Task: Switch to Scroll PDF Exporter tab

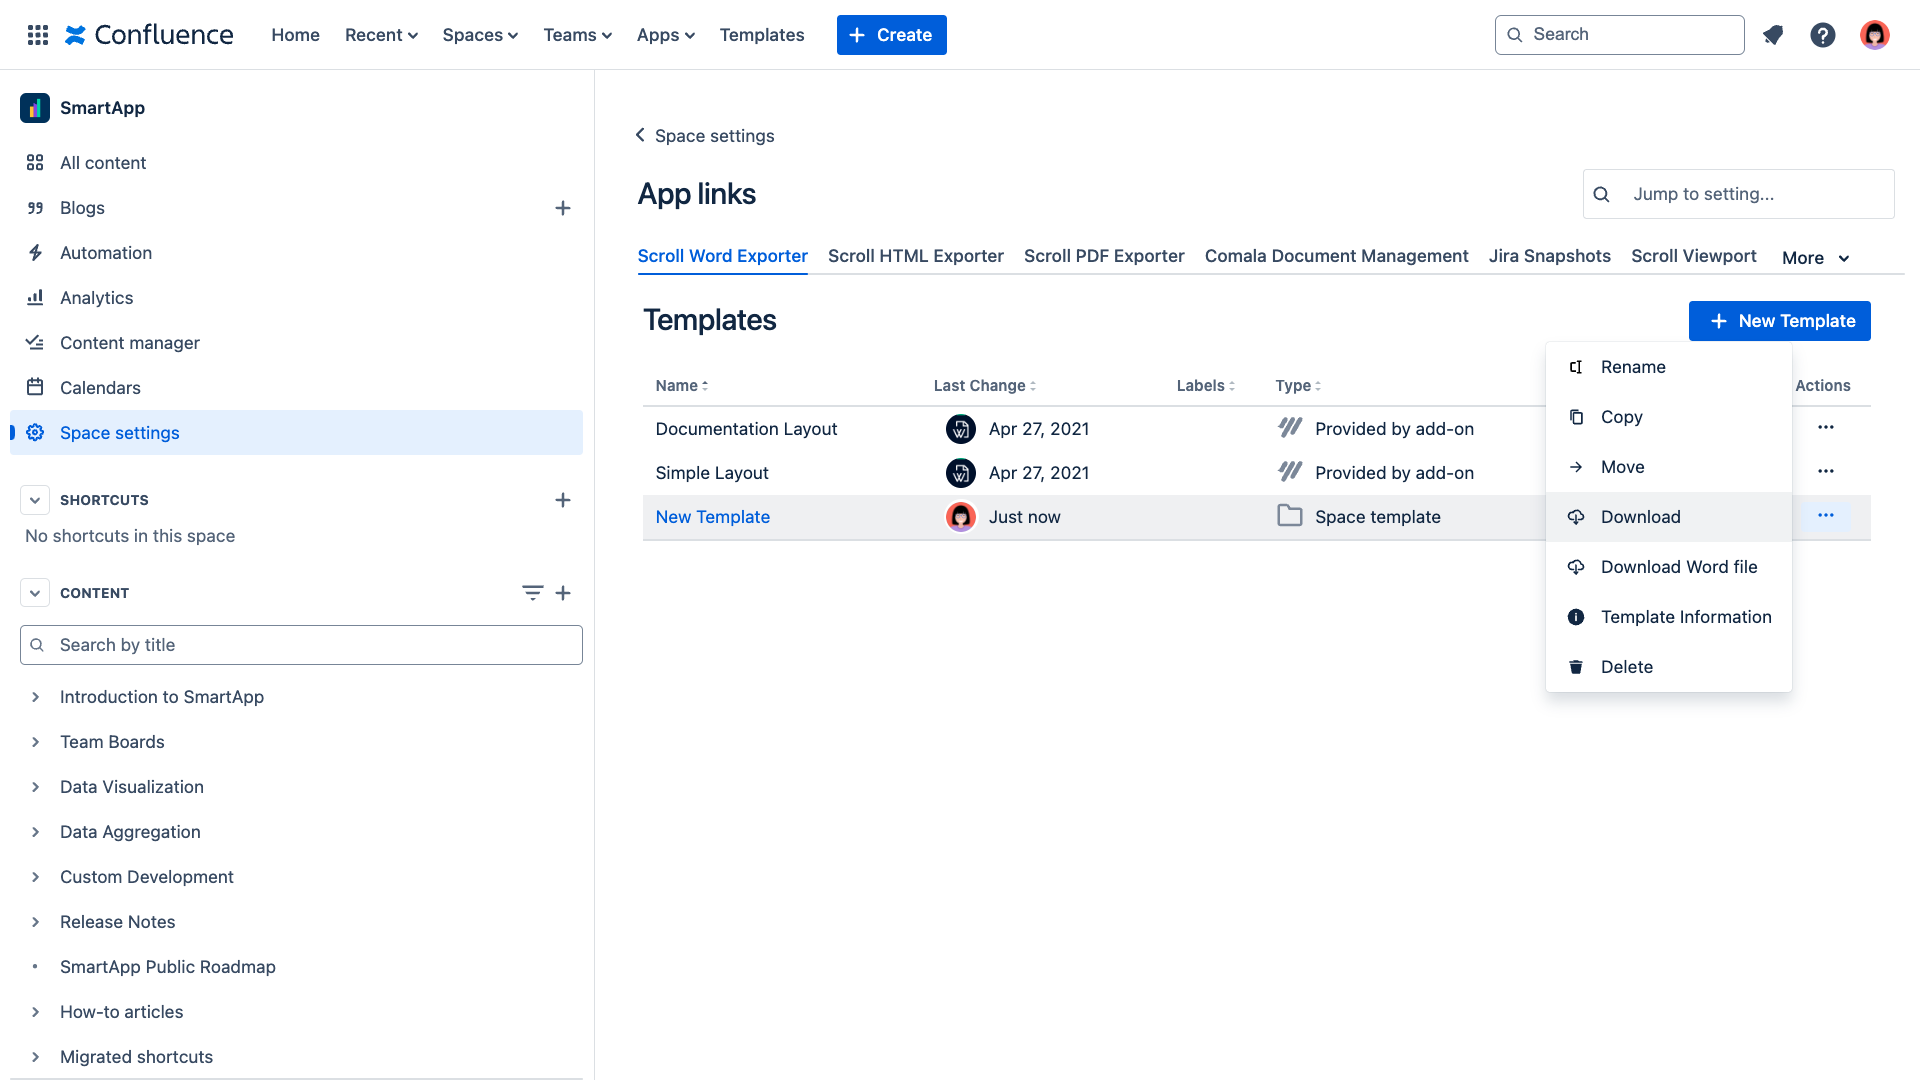Action: point(1104,256)
